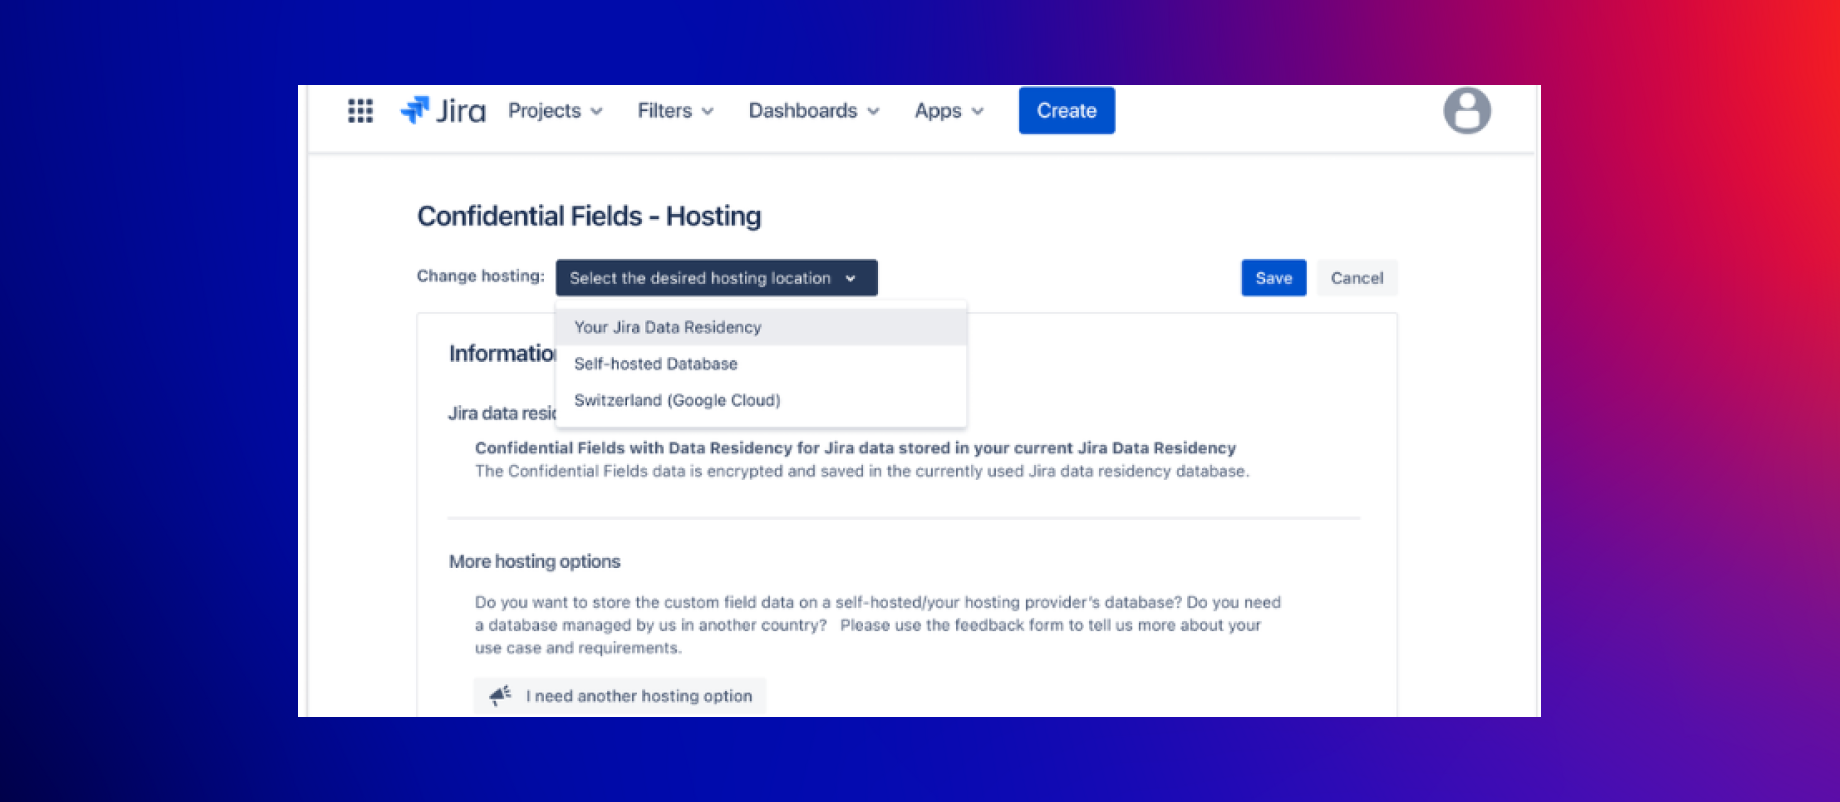Choose Your Jira Data Residency option

[667, 327]
